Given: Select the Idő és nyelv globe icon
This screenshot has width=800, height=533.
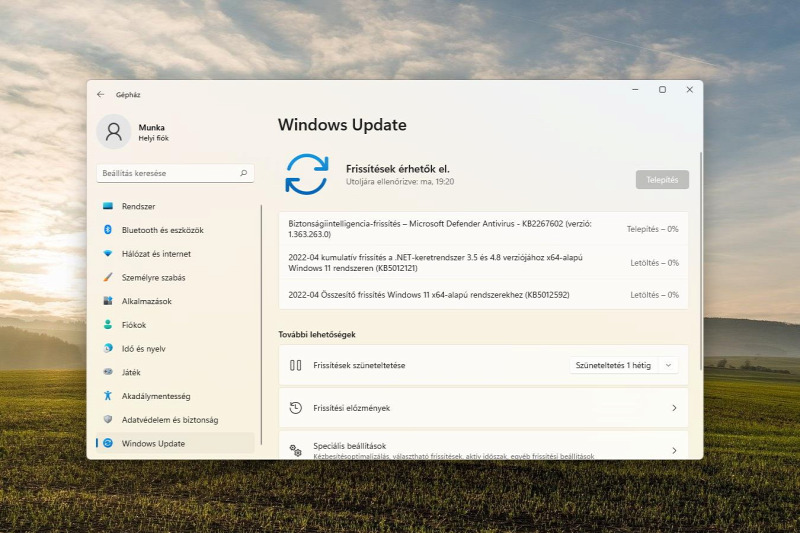Looking at the screenshot, I should [108, 348].
